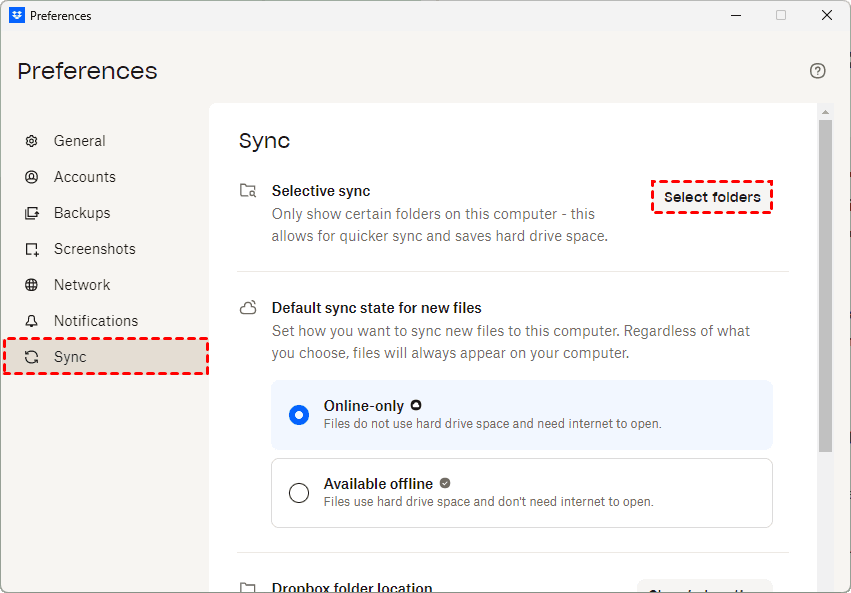
Task: Click the cloud badge next to Online-only
Action: [x=416, y=405]
